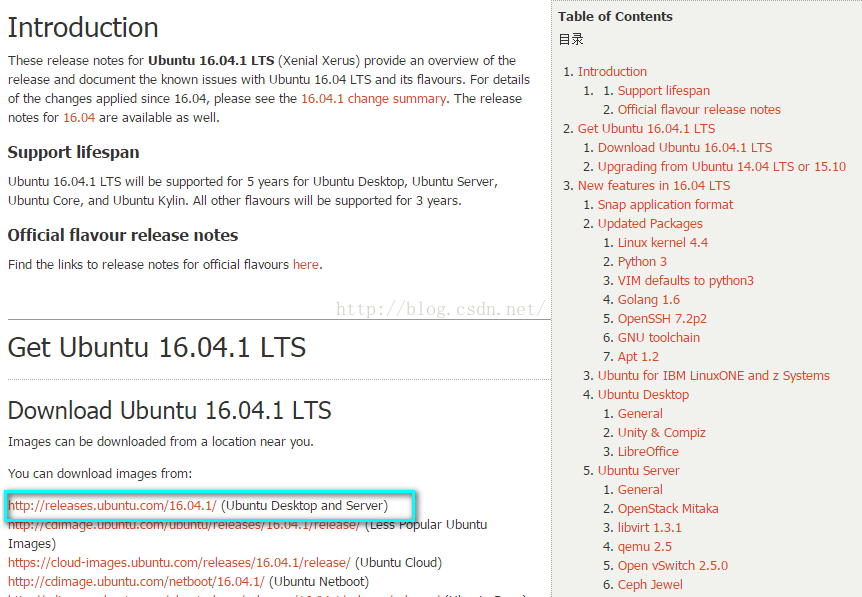Image resolution: width=862 pixels, height=597 pixels.
Task: Click 'You can download images from:' text
Action: tap(100, 473)
